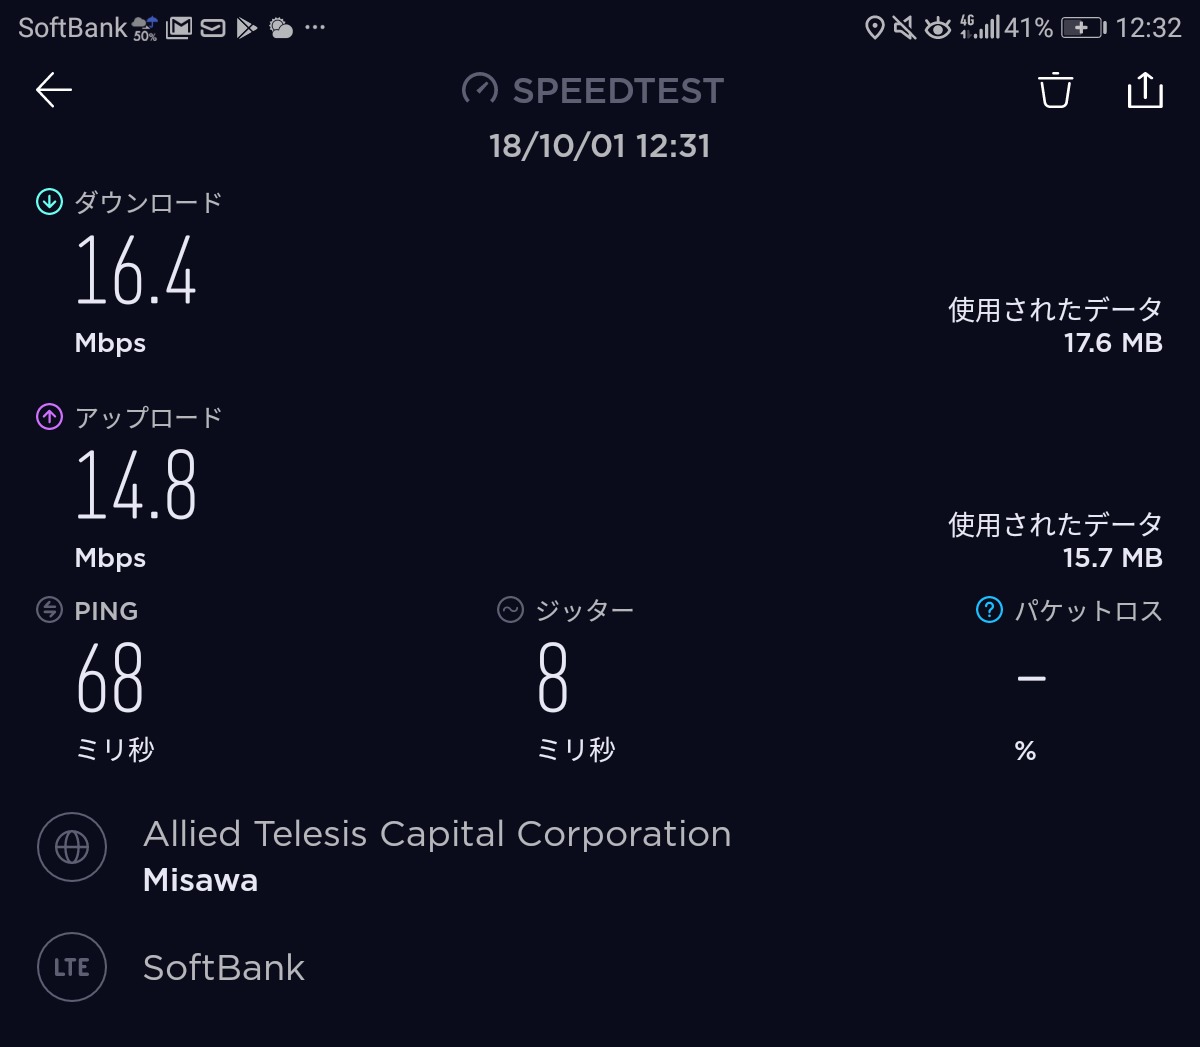The height and width of the screenshot is (1047, 1200).
Task: Tap the globe server icon
Action: 72,847
